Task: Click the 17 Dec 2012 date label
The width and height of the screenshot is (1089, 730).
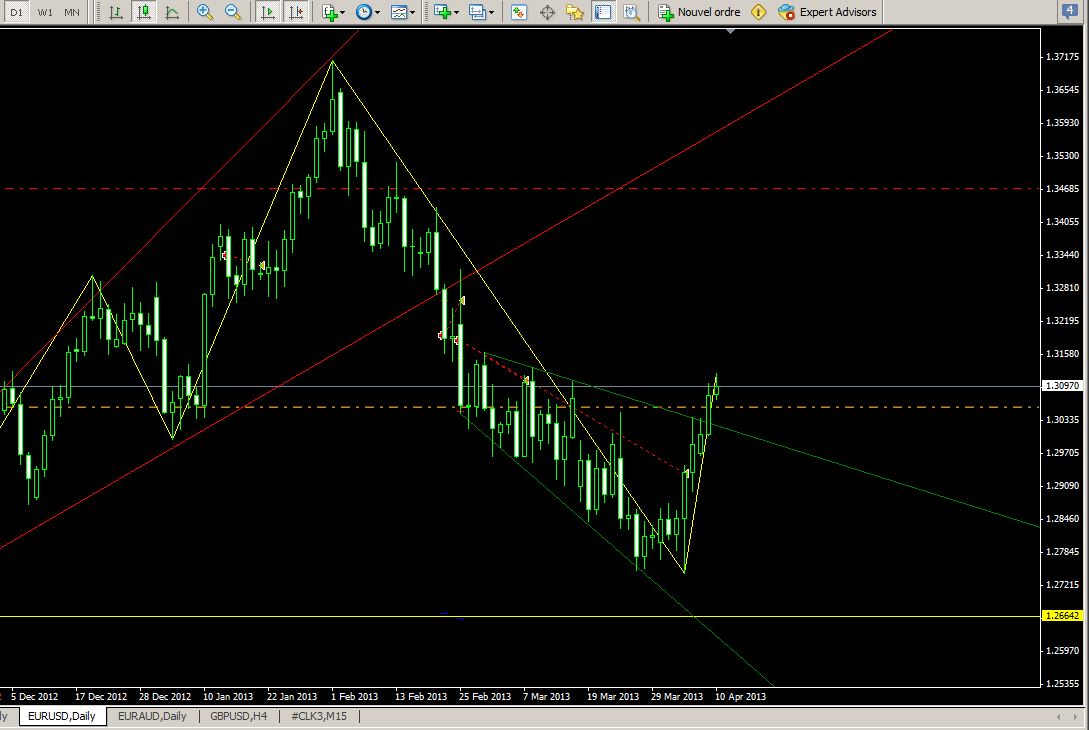Action: click(101, 696)
